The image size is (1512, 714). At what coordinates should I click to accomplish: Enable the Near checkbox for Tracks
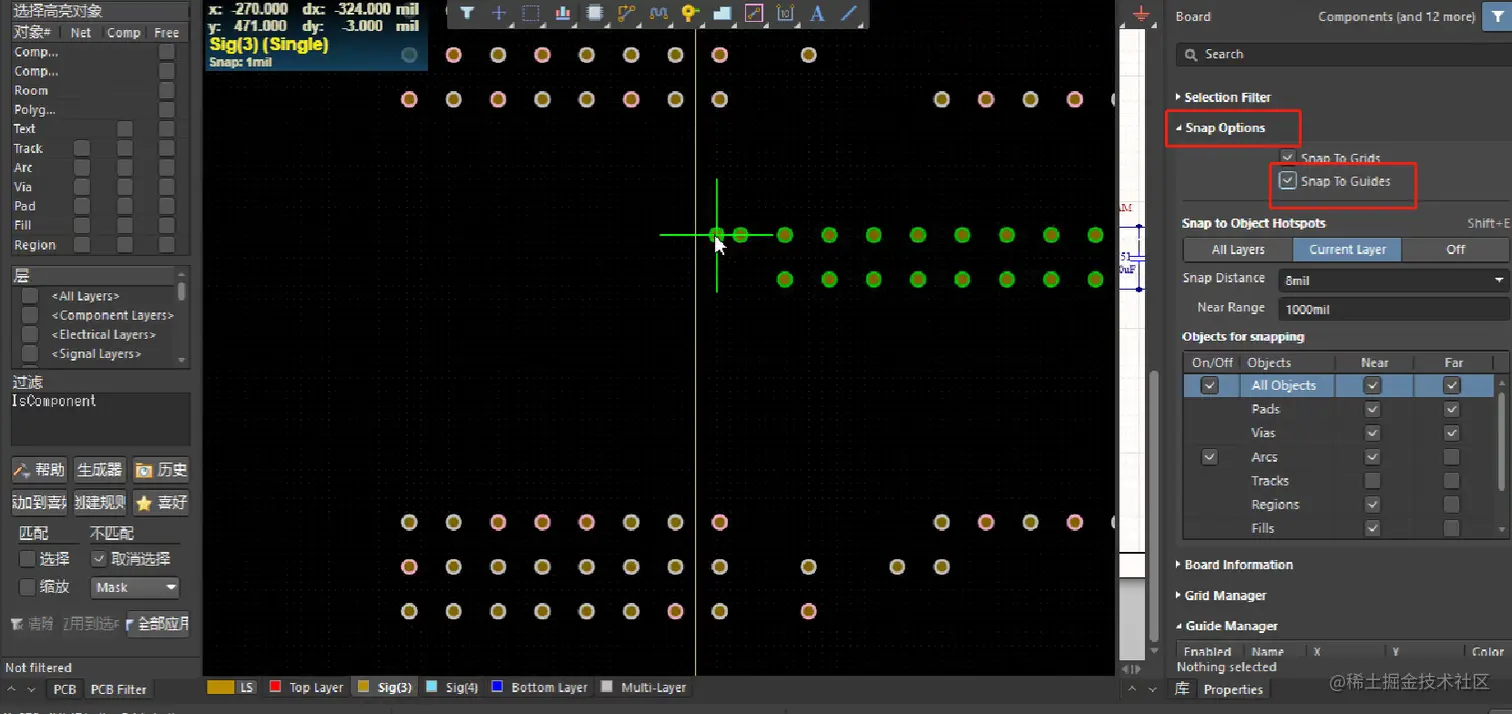coord(1372,480)
